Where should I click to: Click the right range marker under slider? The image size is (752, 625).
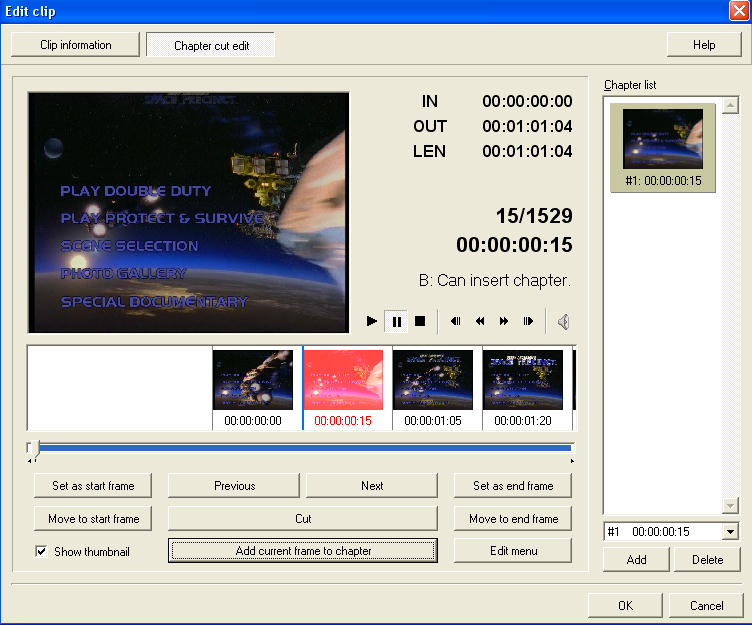coord(572,461)
